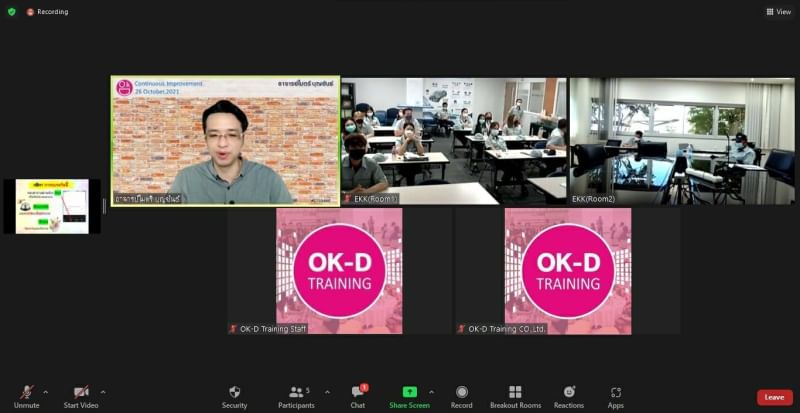Click muted mic icon on OK-D Training Staff
This screenshot has height=413, width=800.
pyautogui.click(x=233, y=329)
